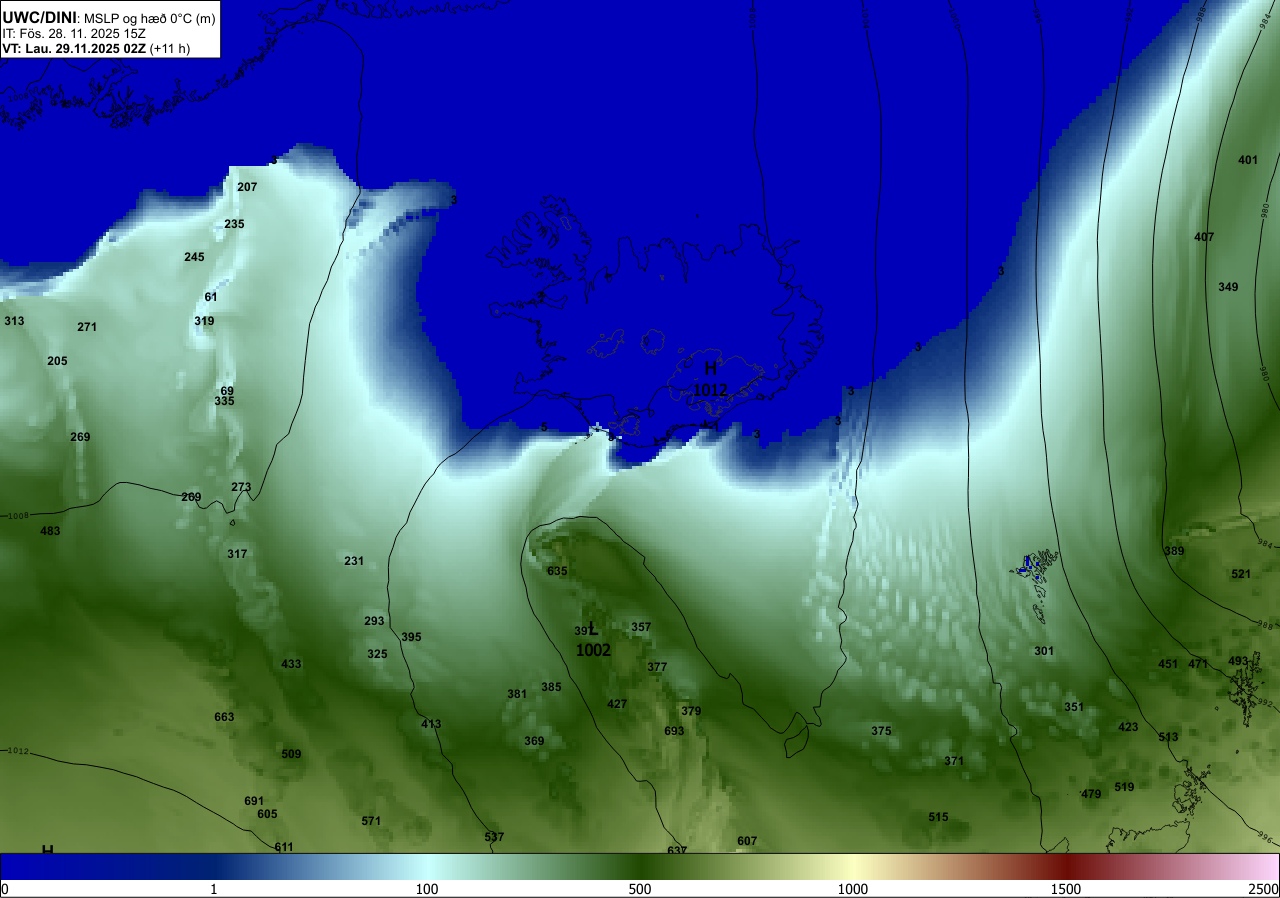This screenshot has width=1280, height=898.
Task: Click the value 519 on the map
Action: (x=1124, y=787)
